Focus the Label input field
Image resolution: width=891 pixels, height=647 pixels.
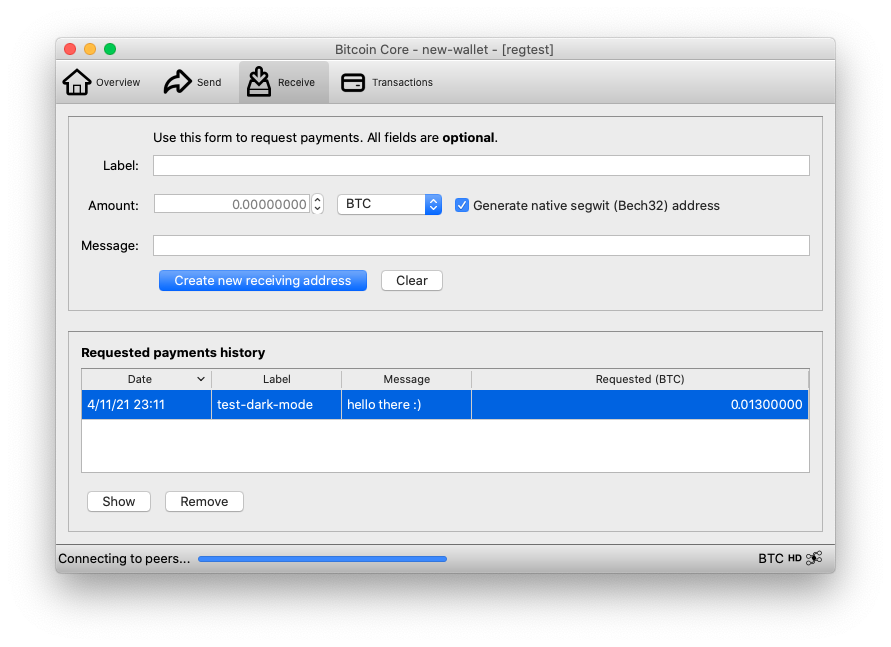481,165
